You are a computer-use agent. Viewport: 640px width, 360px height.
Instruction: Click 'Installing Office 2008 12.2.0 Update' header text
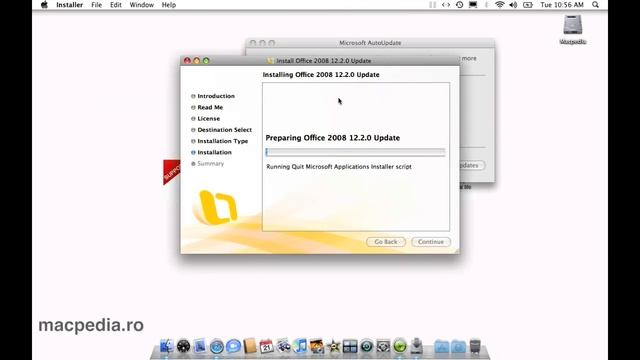point(321,75)
